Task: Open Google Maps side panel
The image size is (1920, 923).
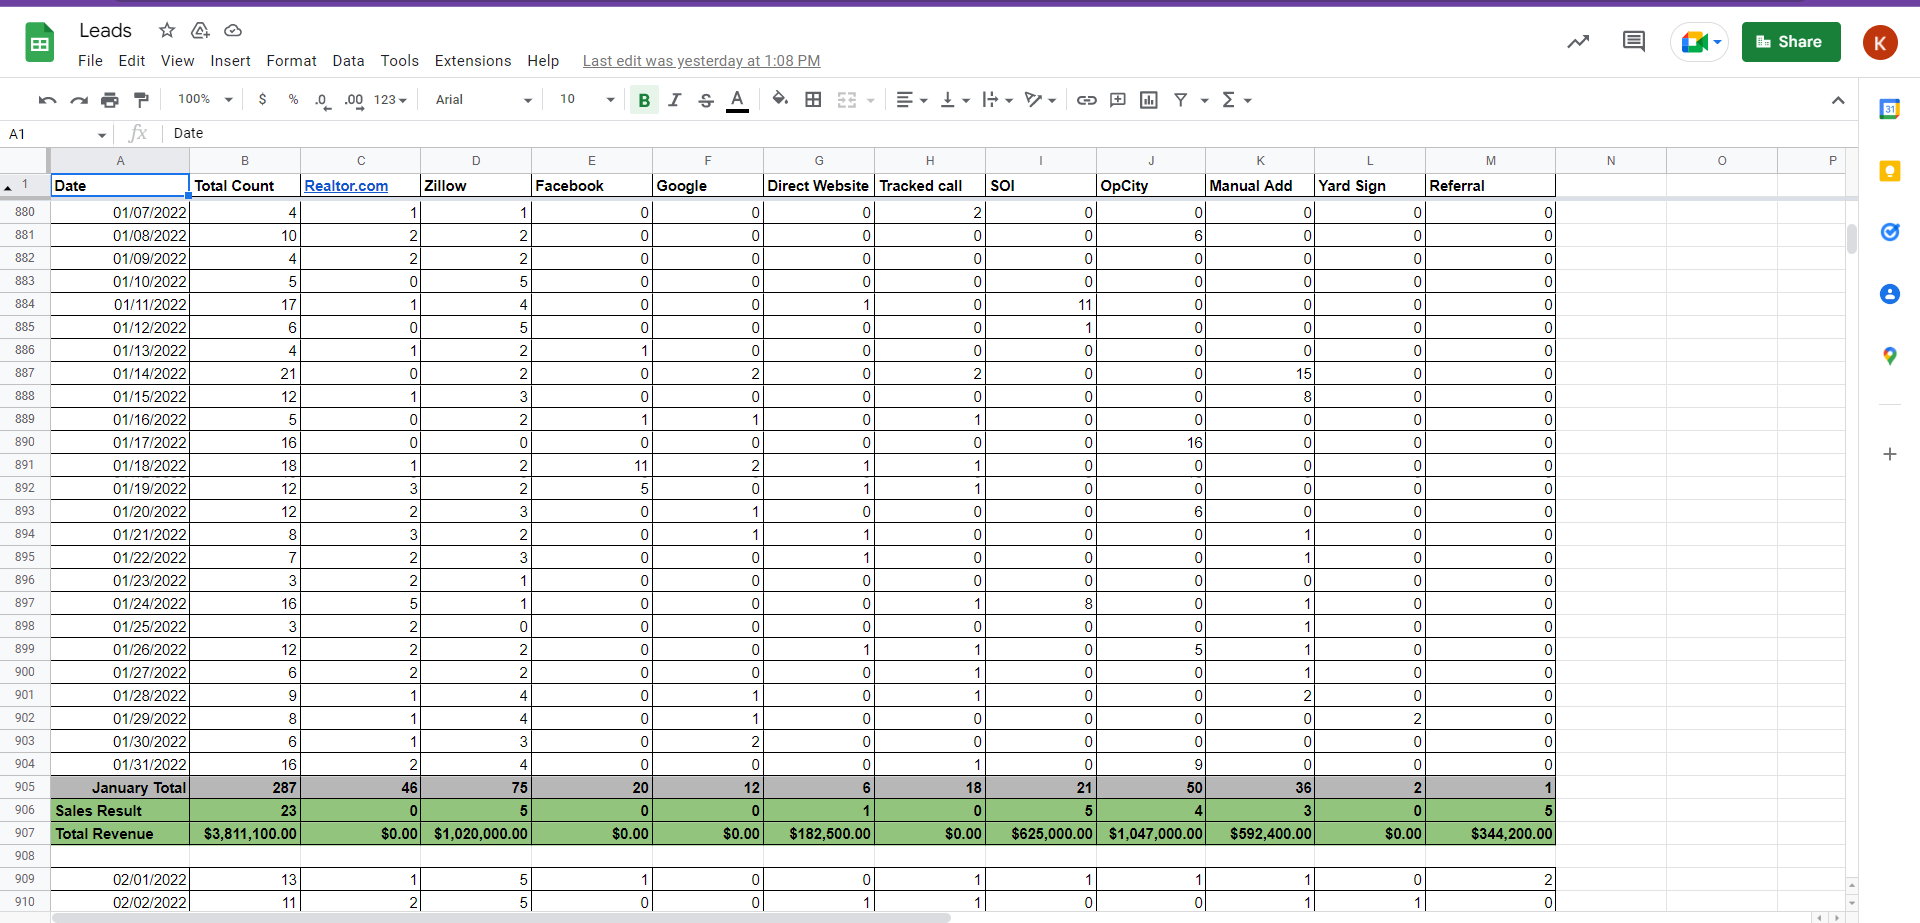Action: (x=1889, y=356)
